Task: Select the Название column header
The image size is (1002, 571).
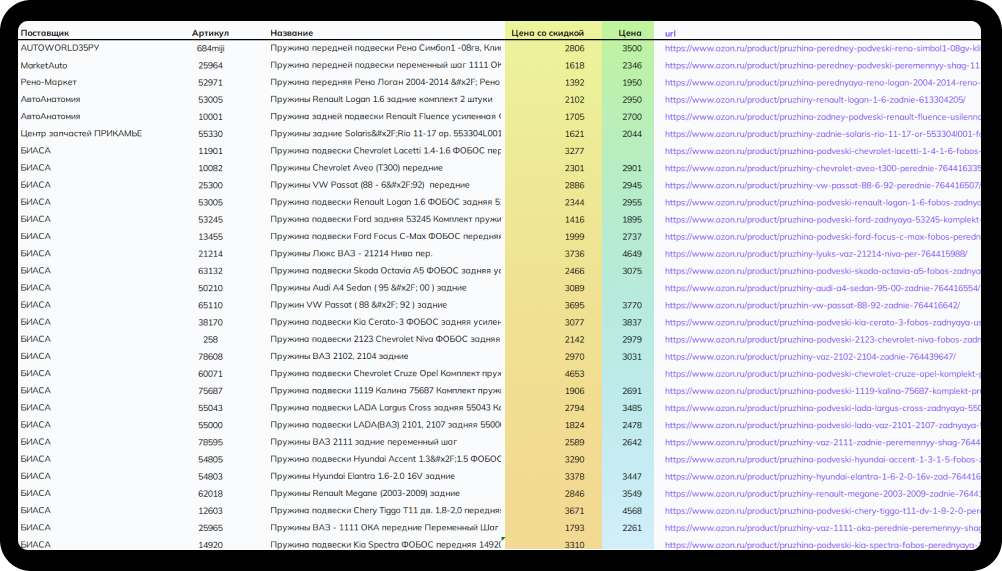Action: pos(291,33)
